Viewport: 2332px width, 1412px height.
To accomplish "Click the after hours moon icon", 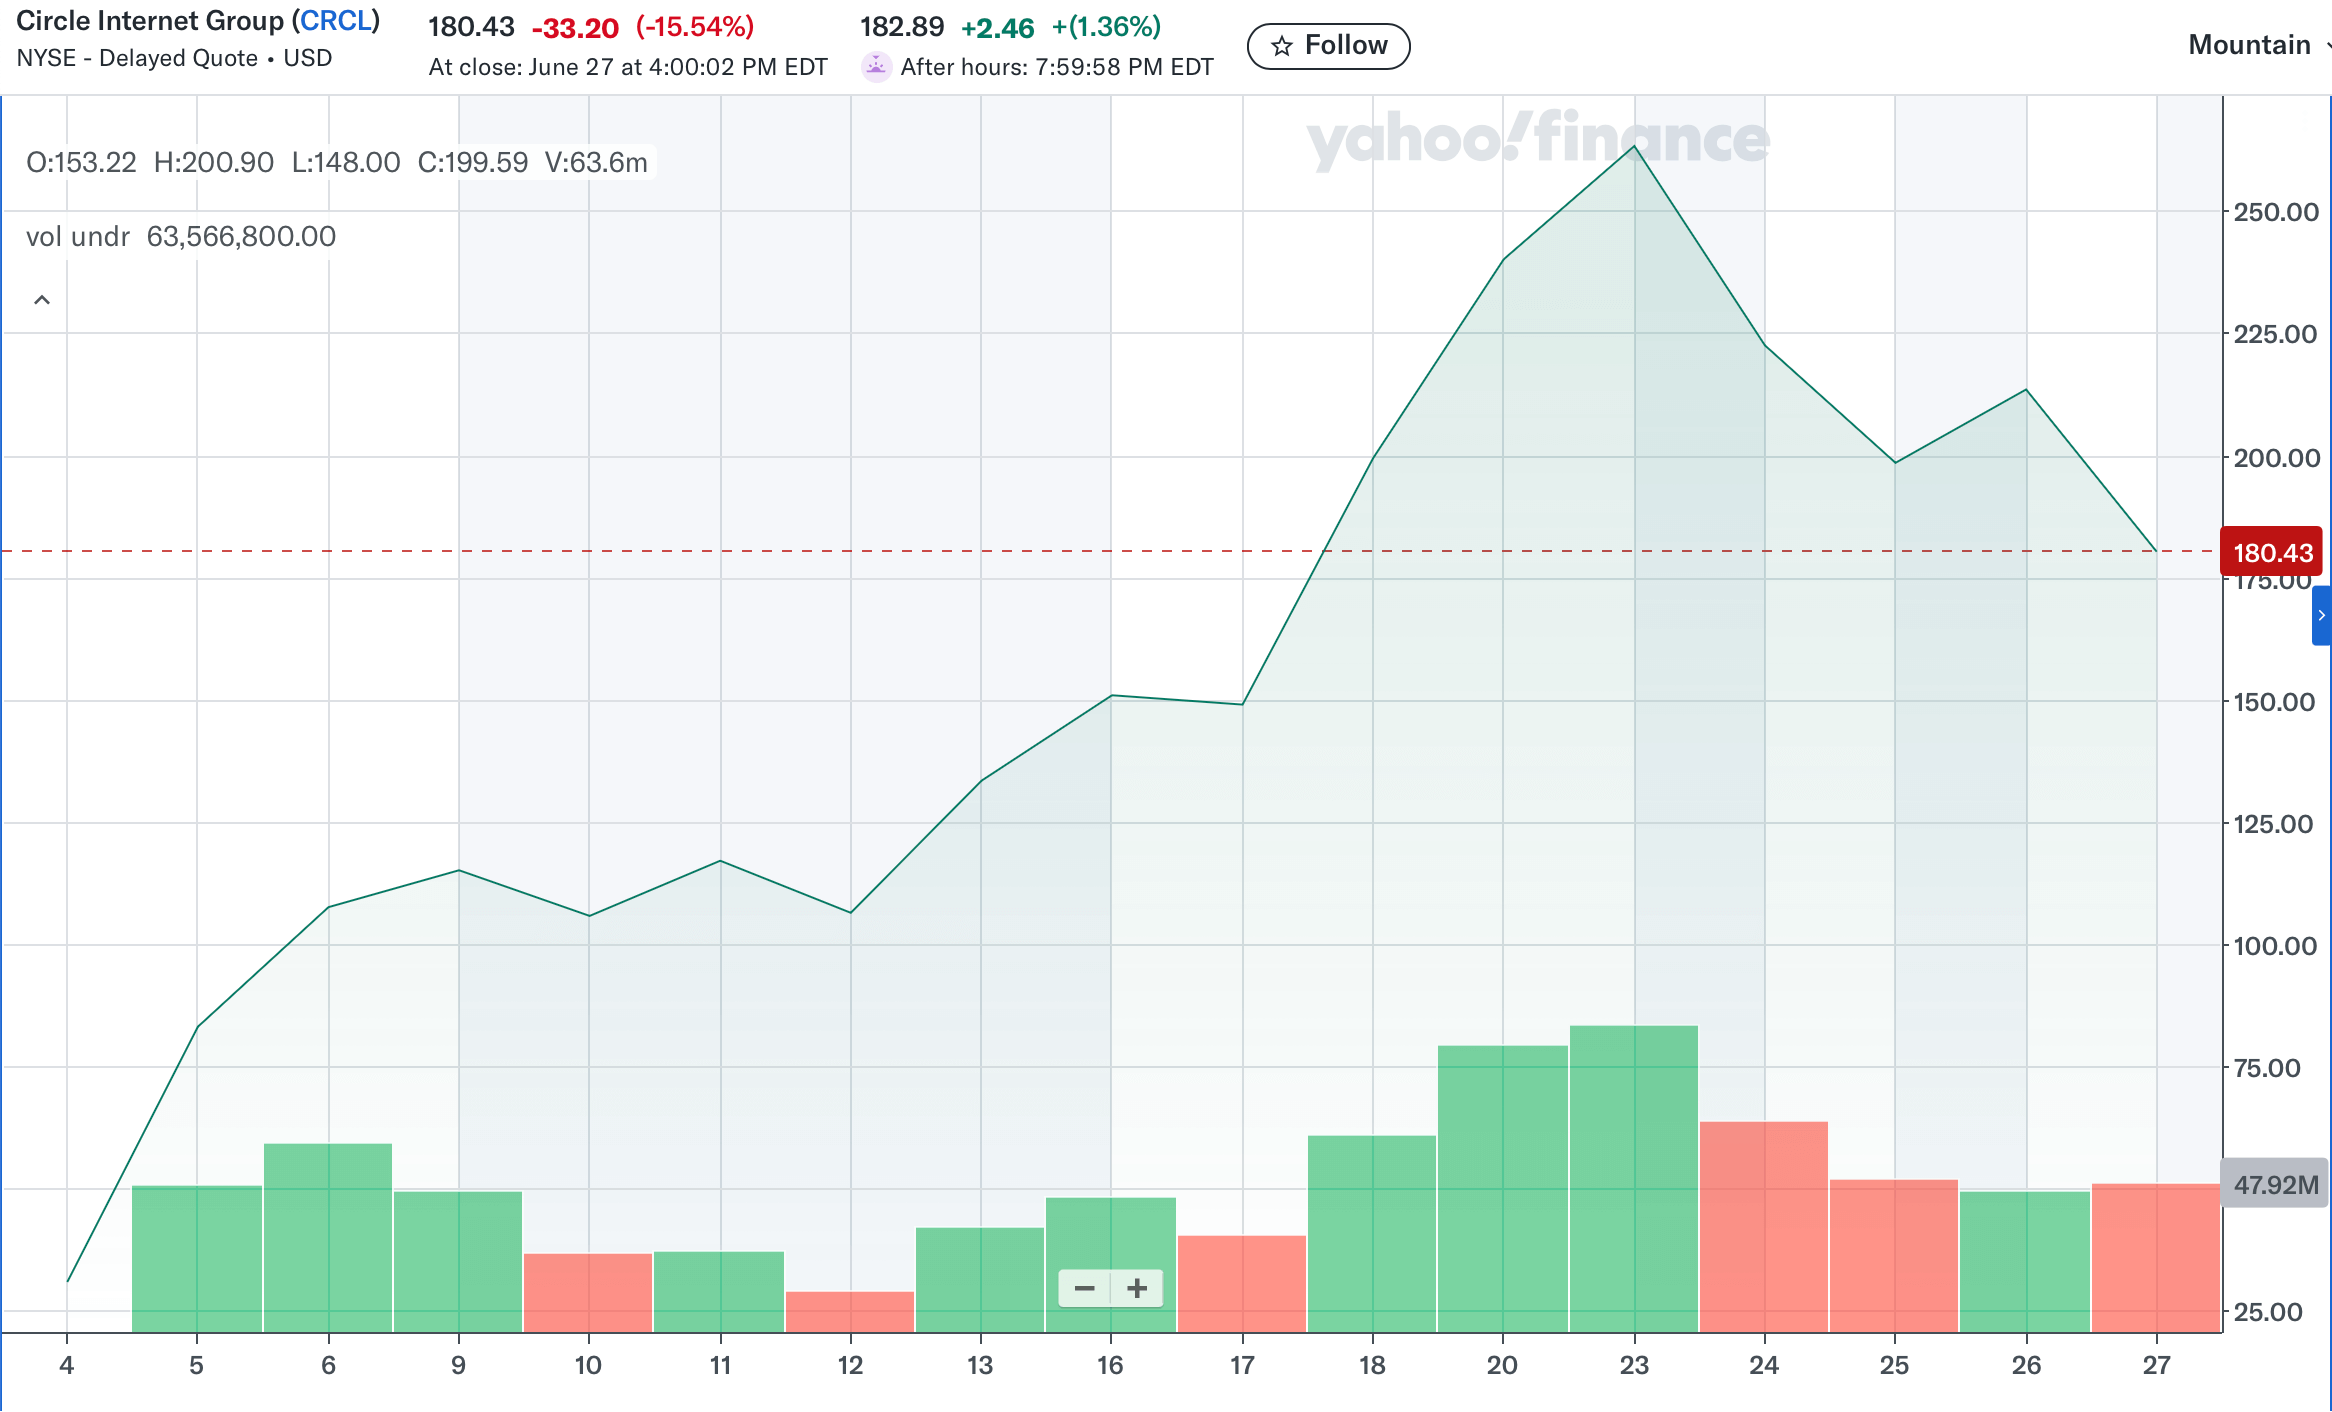I will point(876,66).
